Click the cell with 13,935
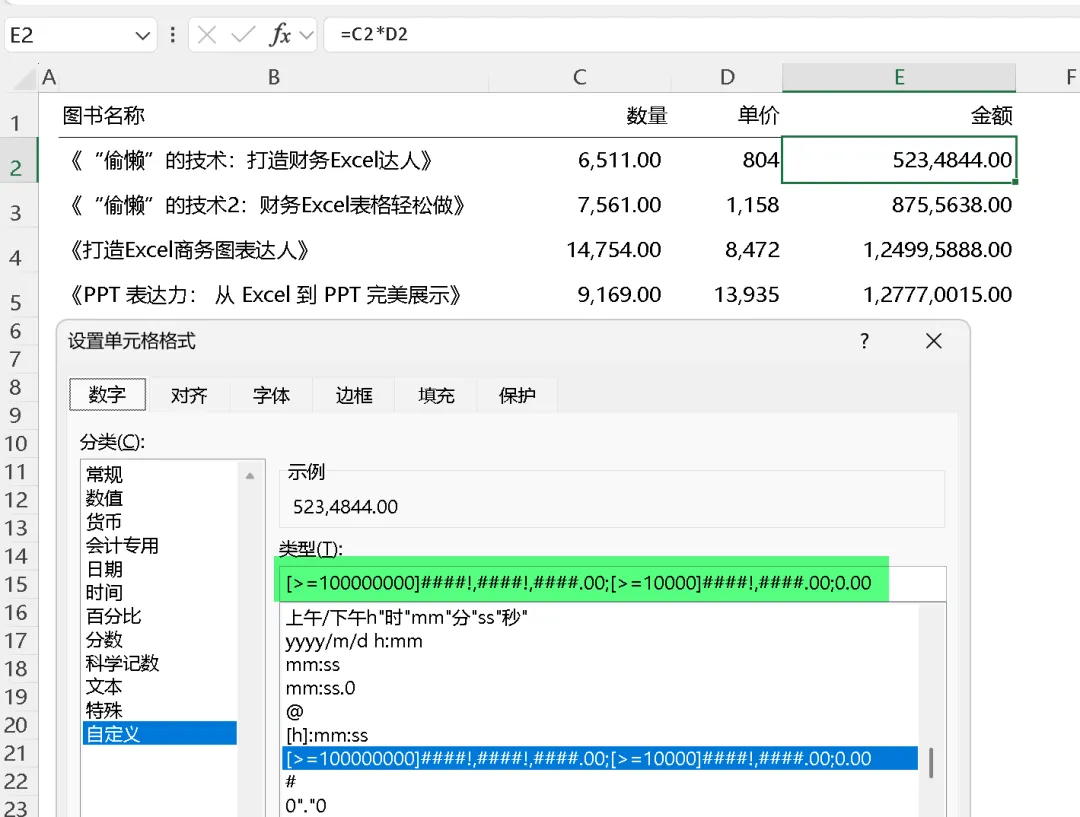Viewport: 1080px width, 817px height. point(727,295)
